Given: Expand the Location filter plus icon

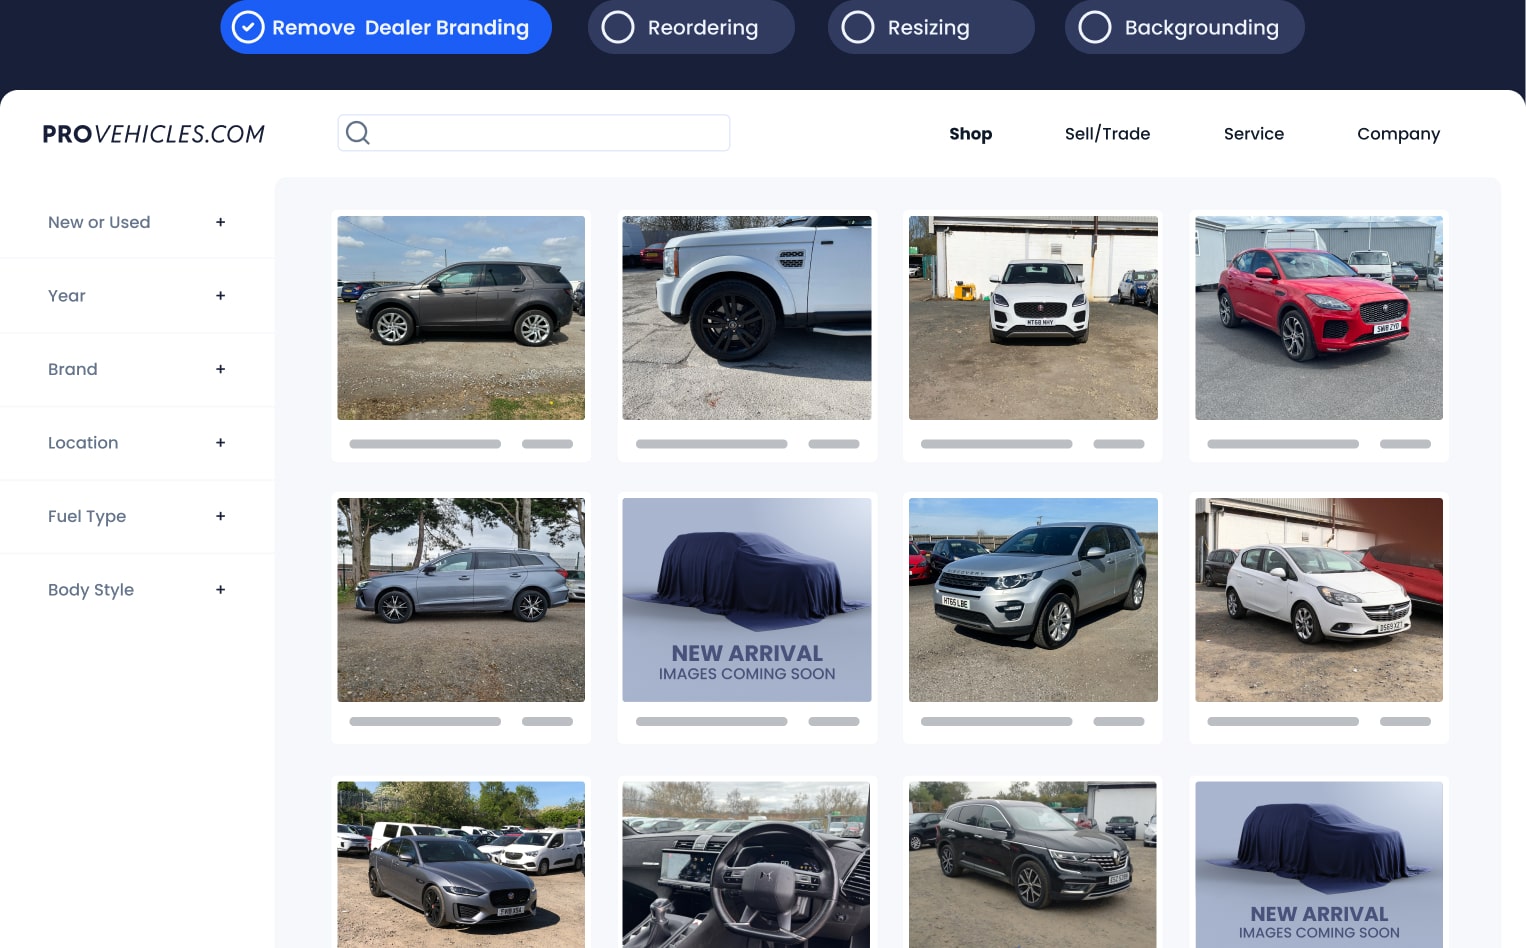Looking at the screenshot, I should (x=221, y=443).
